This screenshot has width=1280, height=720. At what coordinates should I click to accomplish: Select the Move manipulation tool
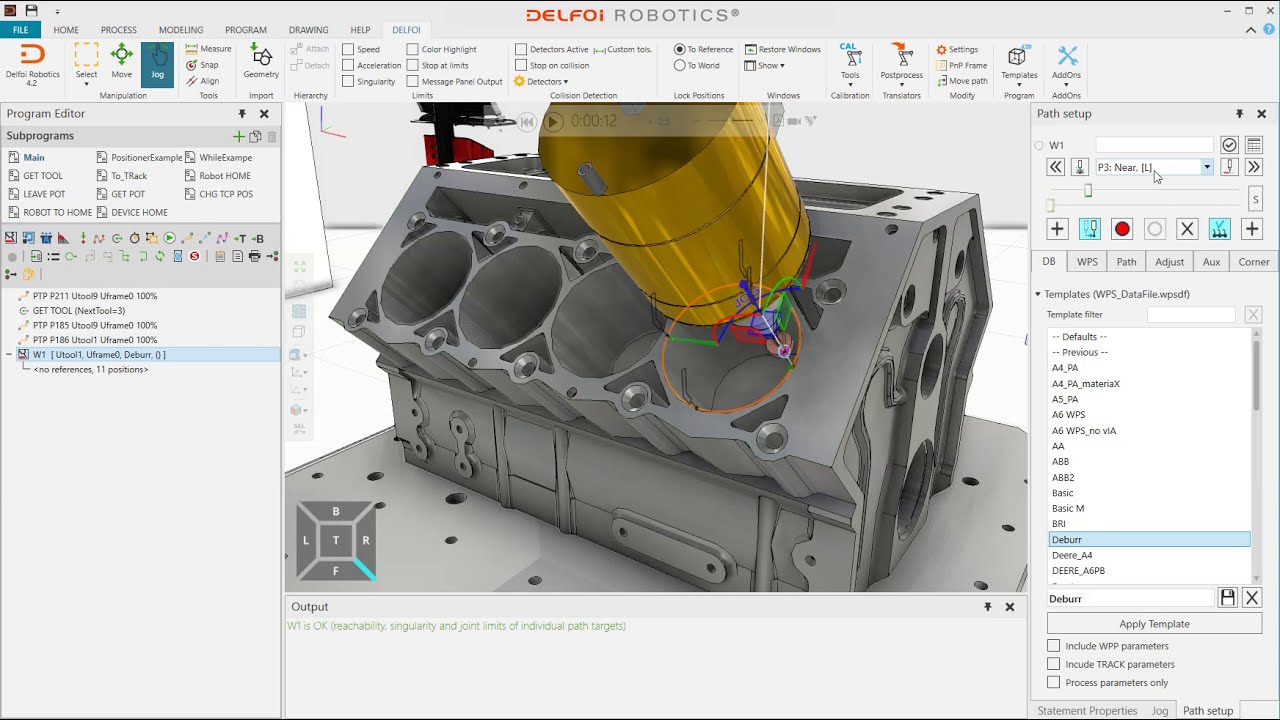click(121, 62)
